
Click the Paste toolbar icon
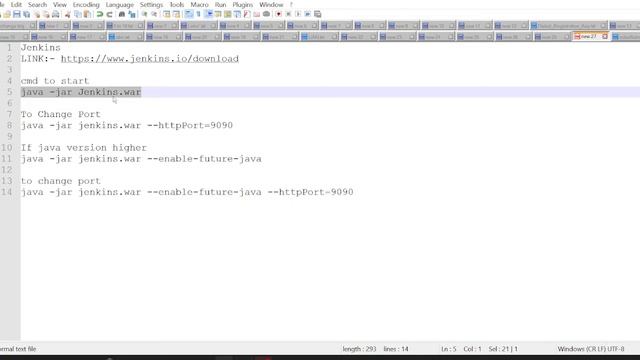click(x=87, y=14)
